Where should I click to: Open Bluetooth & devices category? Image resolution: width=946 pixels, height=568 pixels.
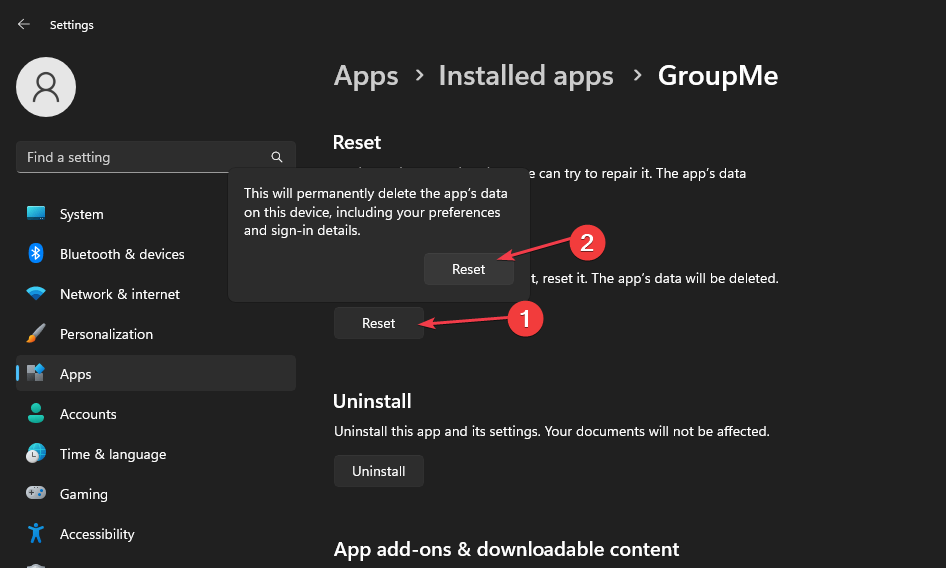point(156,254)
